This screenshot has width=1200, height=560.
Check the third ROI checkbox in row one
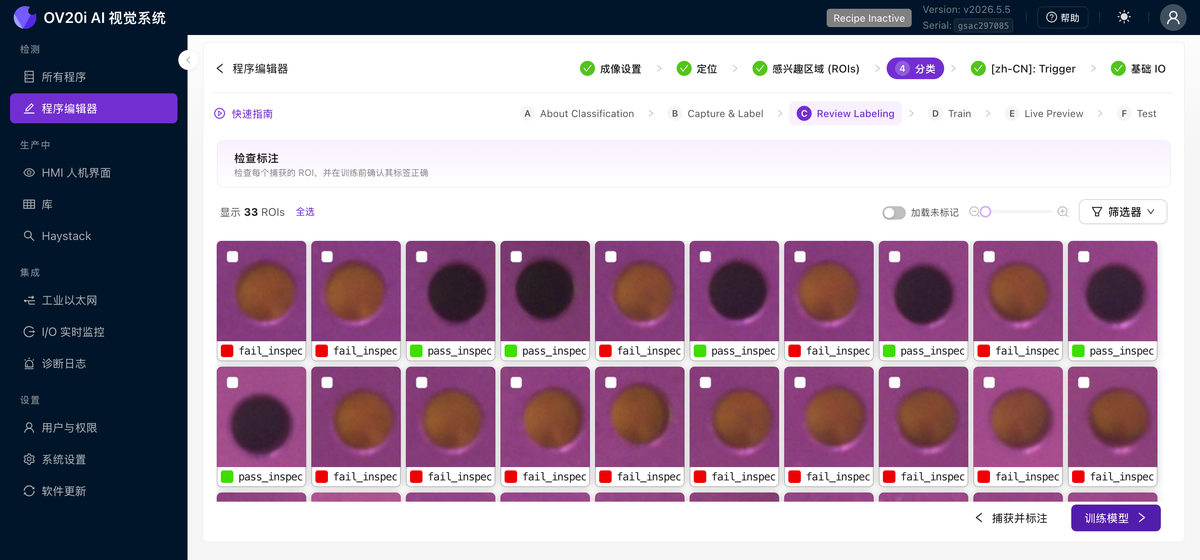click(422, 257)
